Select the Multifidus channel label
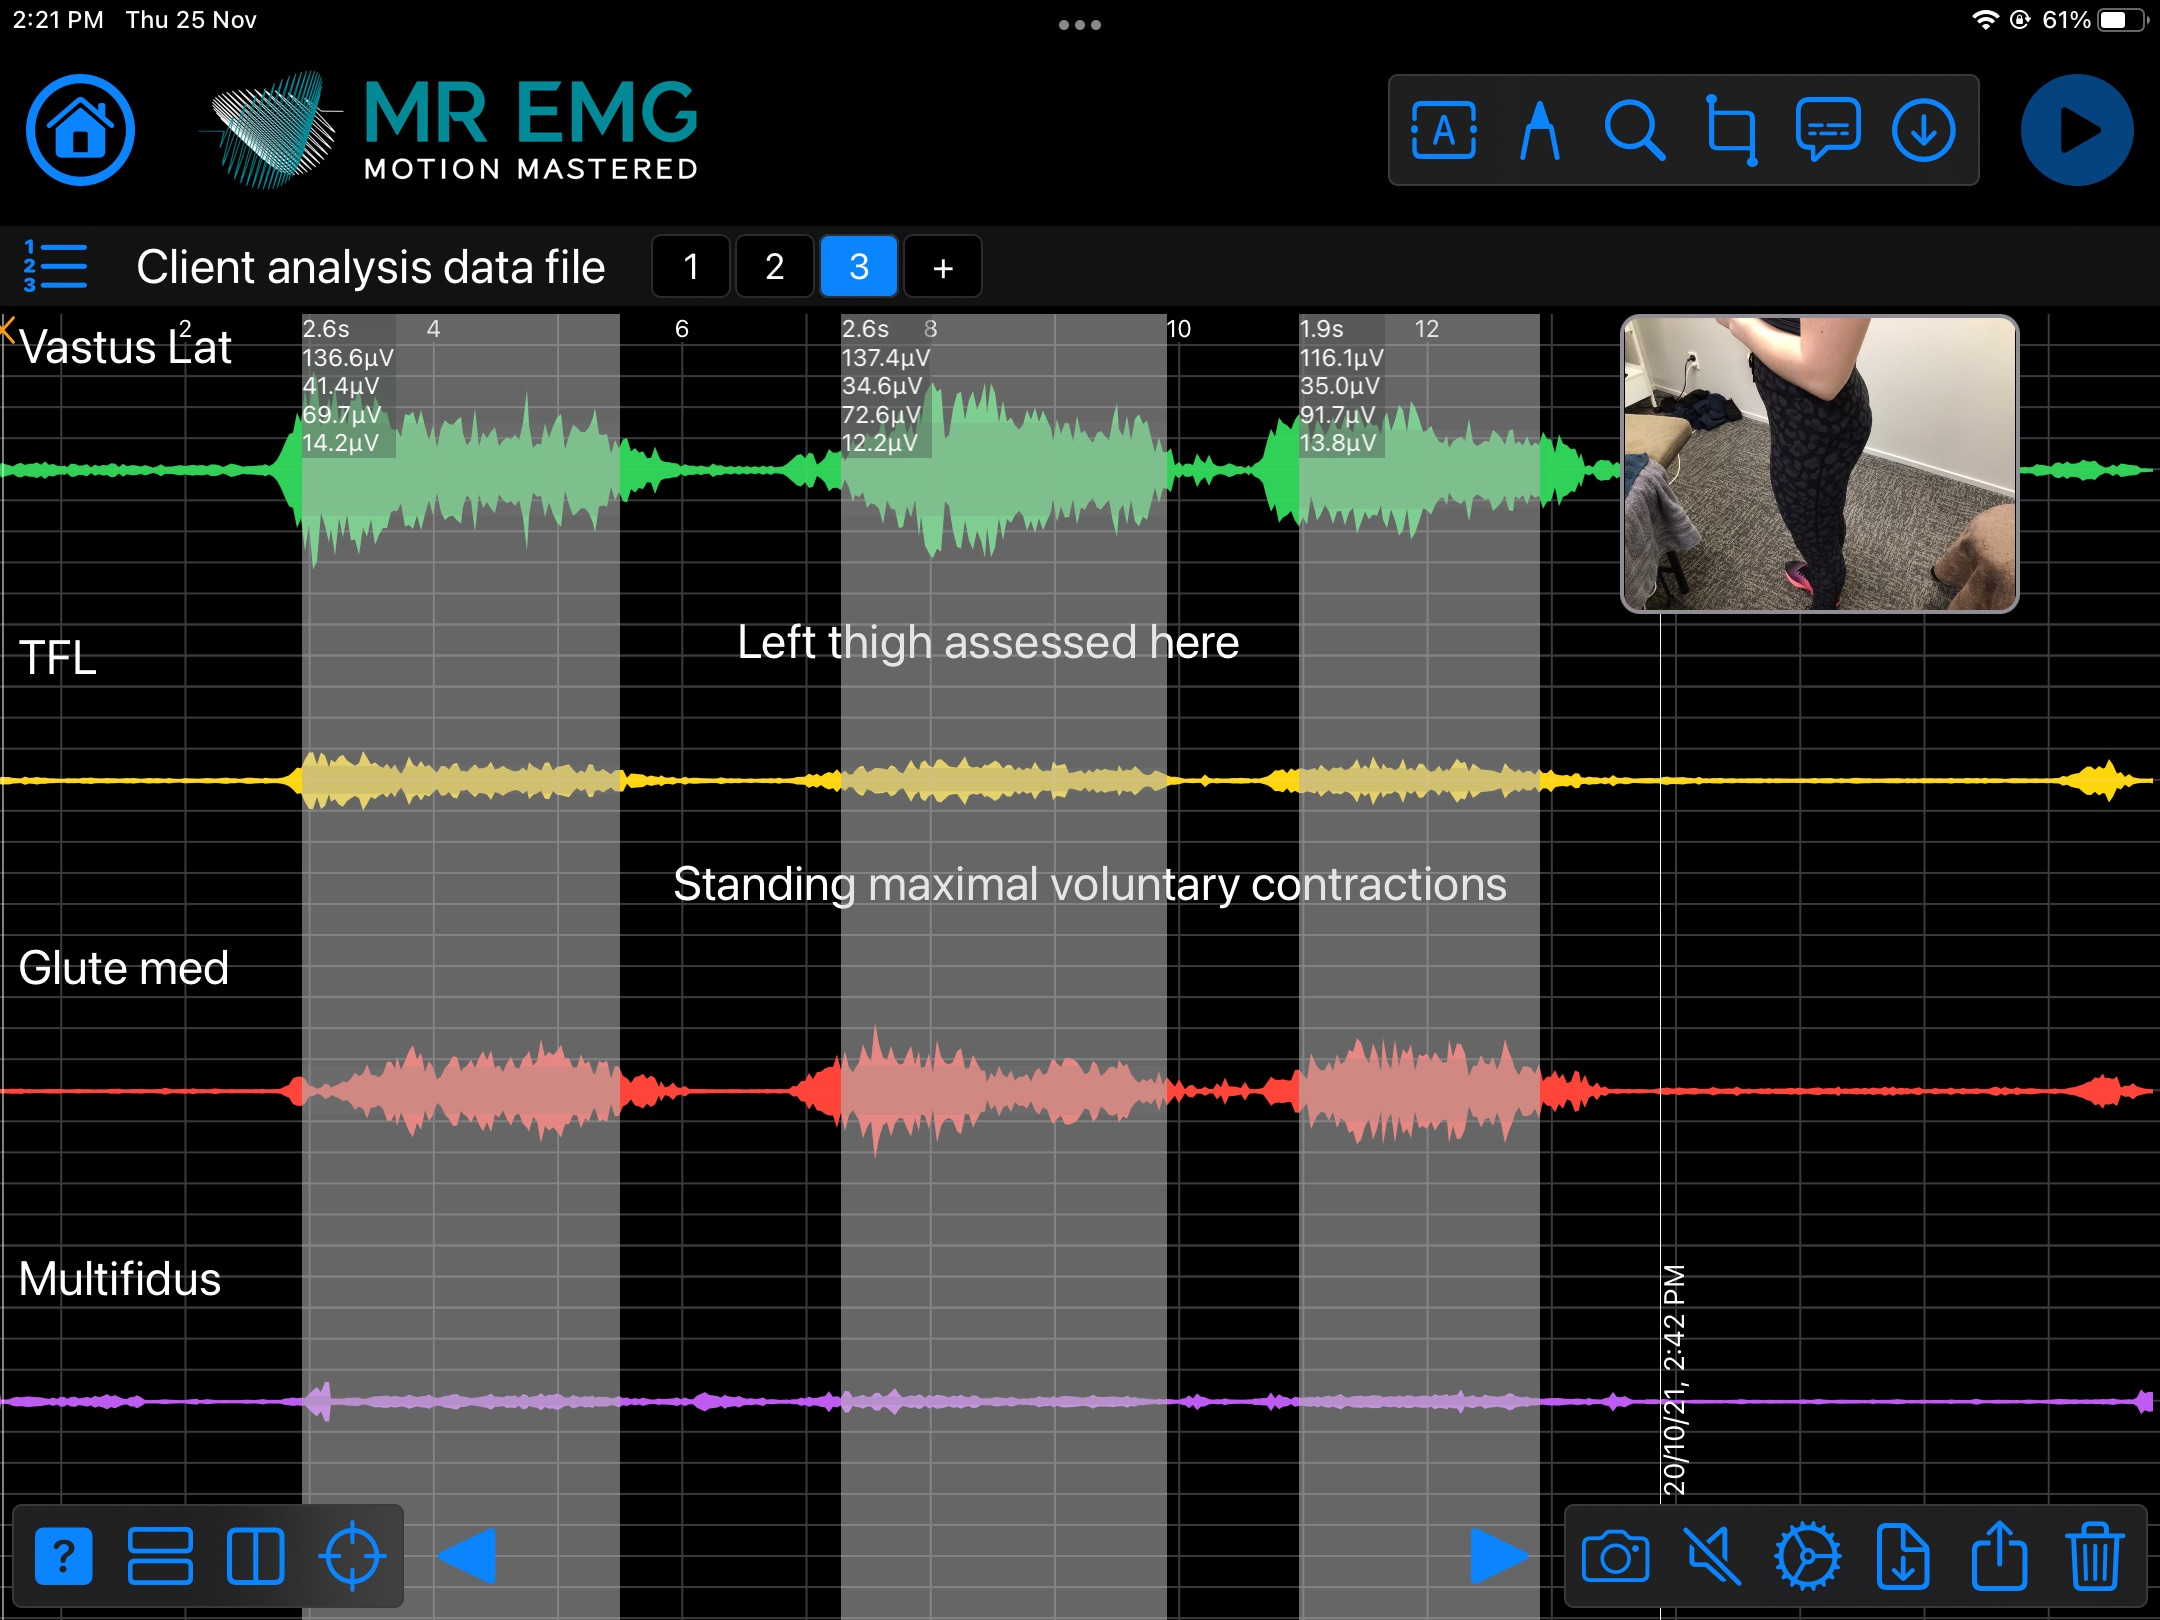Viewport: 2160px width, 1620px height. [x=119, y=1279]
